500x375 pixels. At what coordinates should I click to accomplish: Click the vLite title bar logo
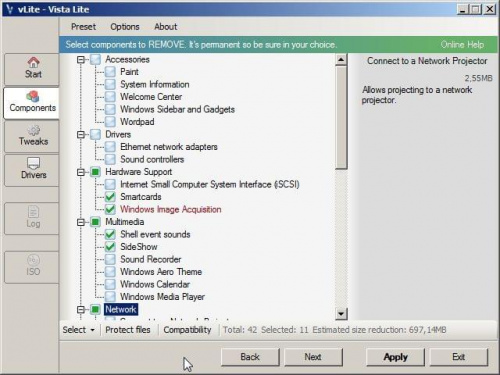coord(9,9)
